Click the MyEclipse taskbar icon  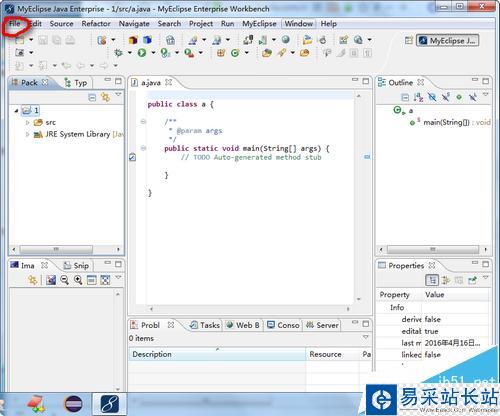[x=110, y=404]
